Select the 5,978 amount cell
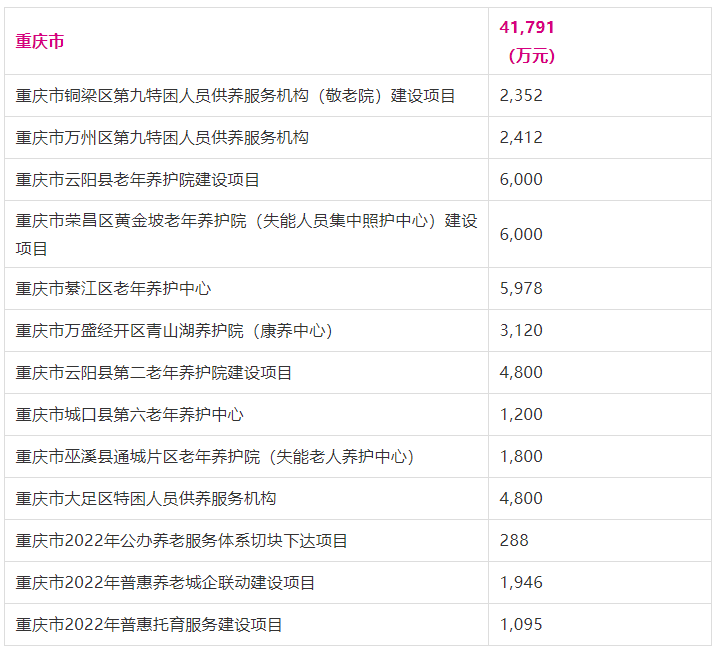This screenshot has height=656, width=718. [x=521, y=288]
